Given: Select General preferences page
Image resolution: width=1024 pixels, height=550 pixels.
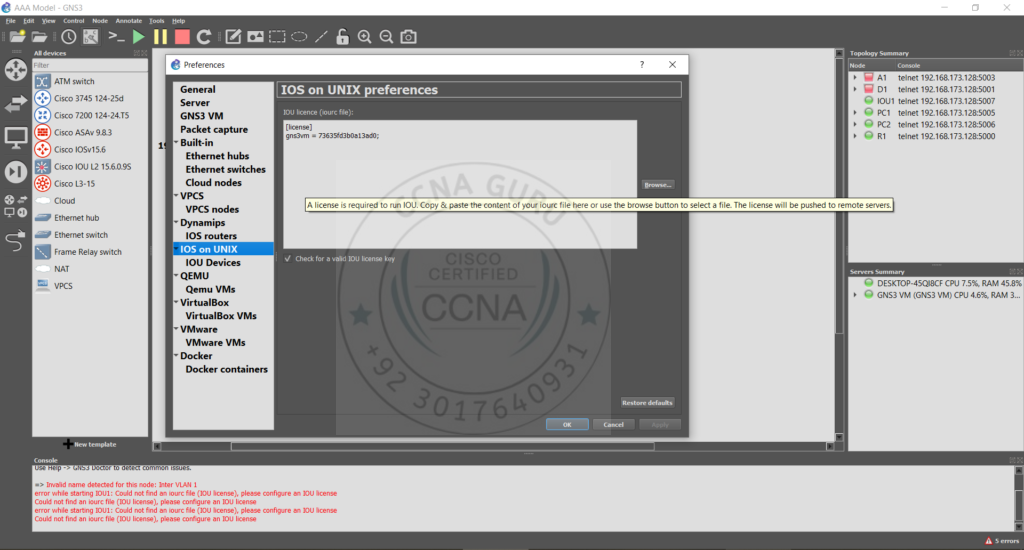Looking at the screenshot, I should click(x=197, y=89).
